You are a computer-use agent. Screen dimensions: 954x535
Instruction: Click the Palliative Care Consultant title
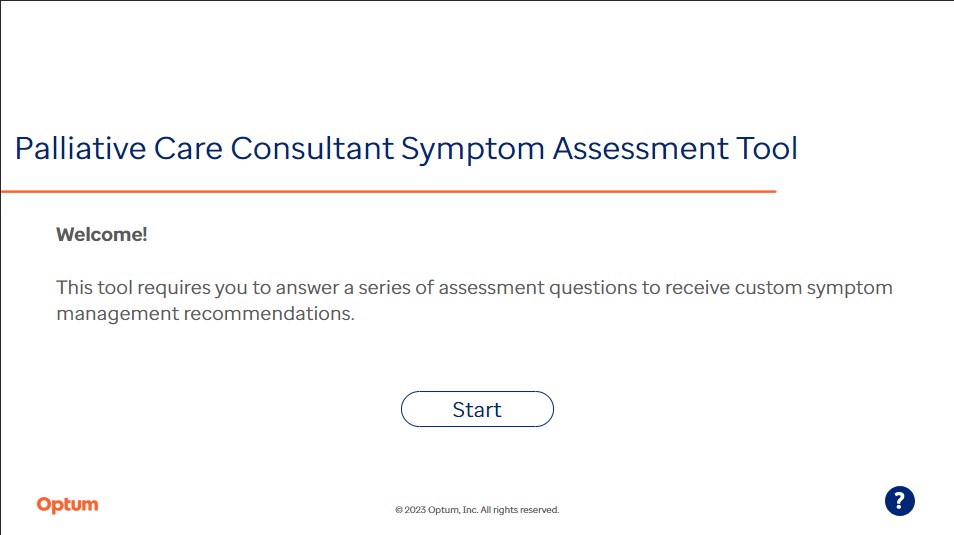point(406,149)
